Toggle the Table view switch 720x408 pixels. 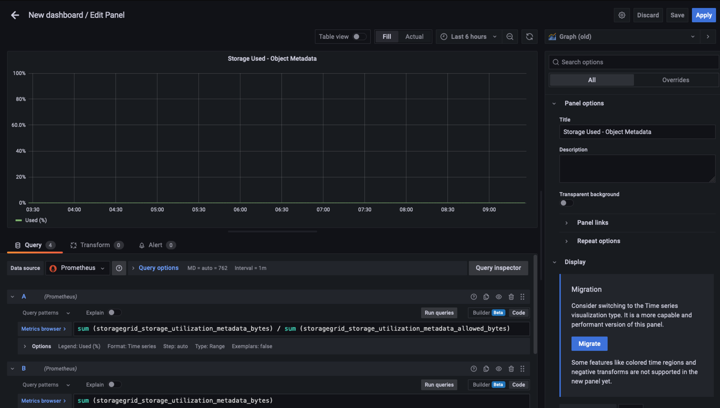358,37
